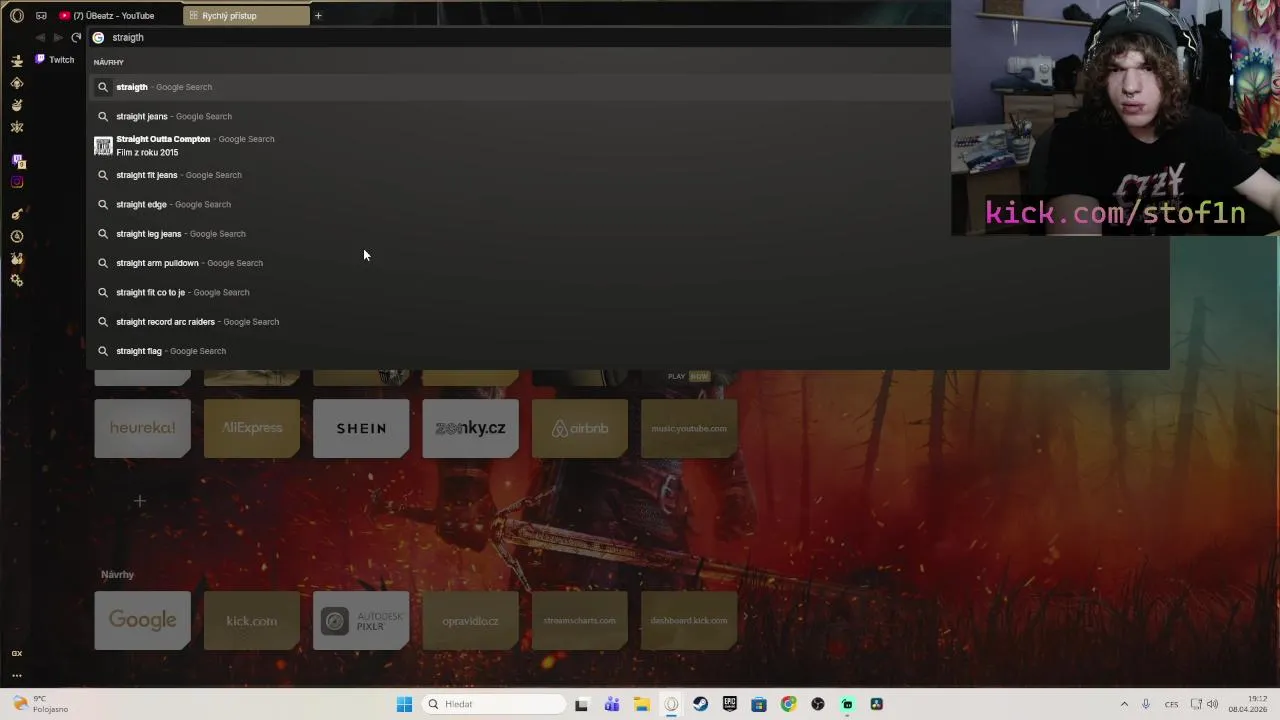Viewport: 1280px width, 720px height.
Task: Open sidebar settings gear icon
Action: [x=17, y=281]
